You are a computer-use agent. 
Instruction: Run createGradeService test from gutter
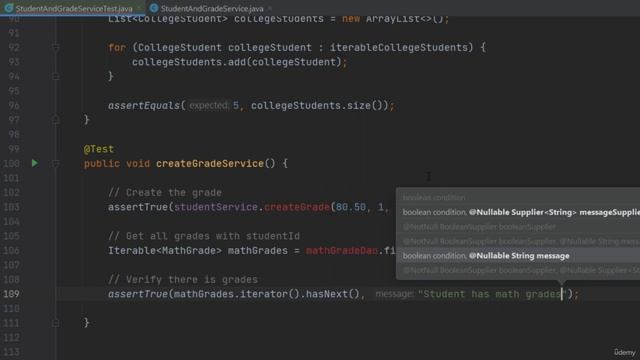point(35,163)
